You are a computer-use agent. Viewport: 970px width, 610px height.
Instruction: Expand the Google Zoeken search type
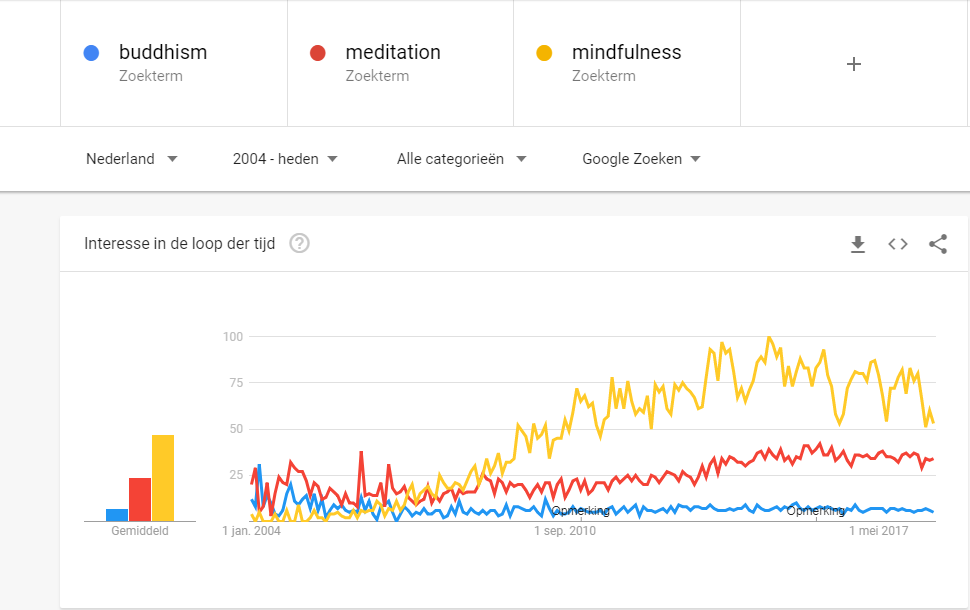click(x=641, y=159)
